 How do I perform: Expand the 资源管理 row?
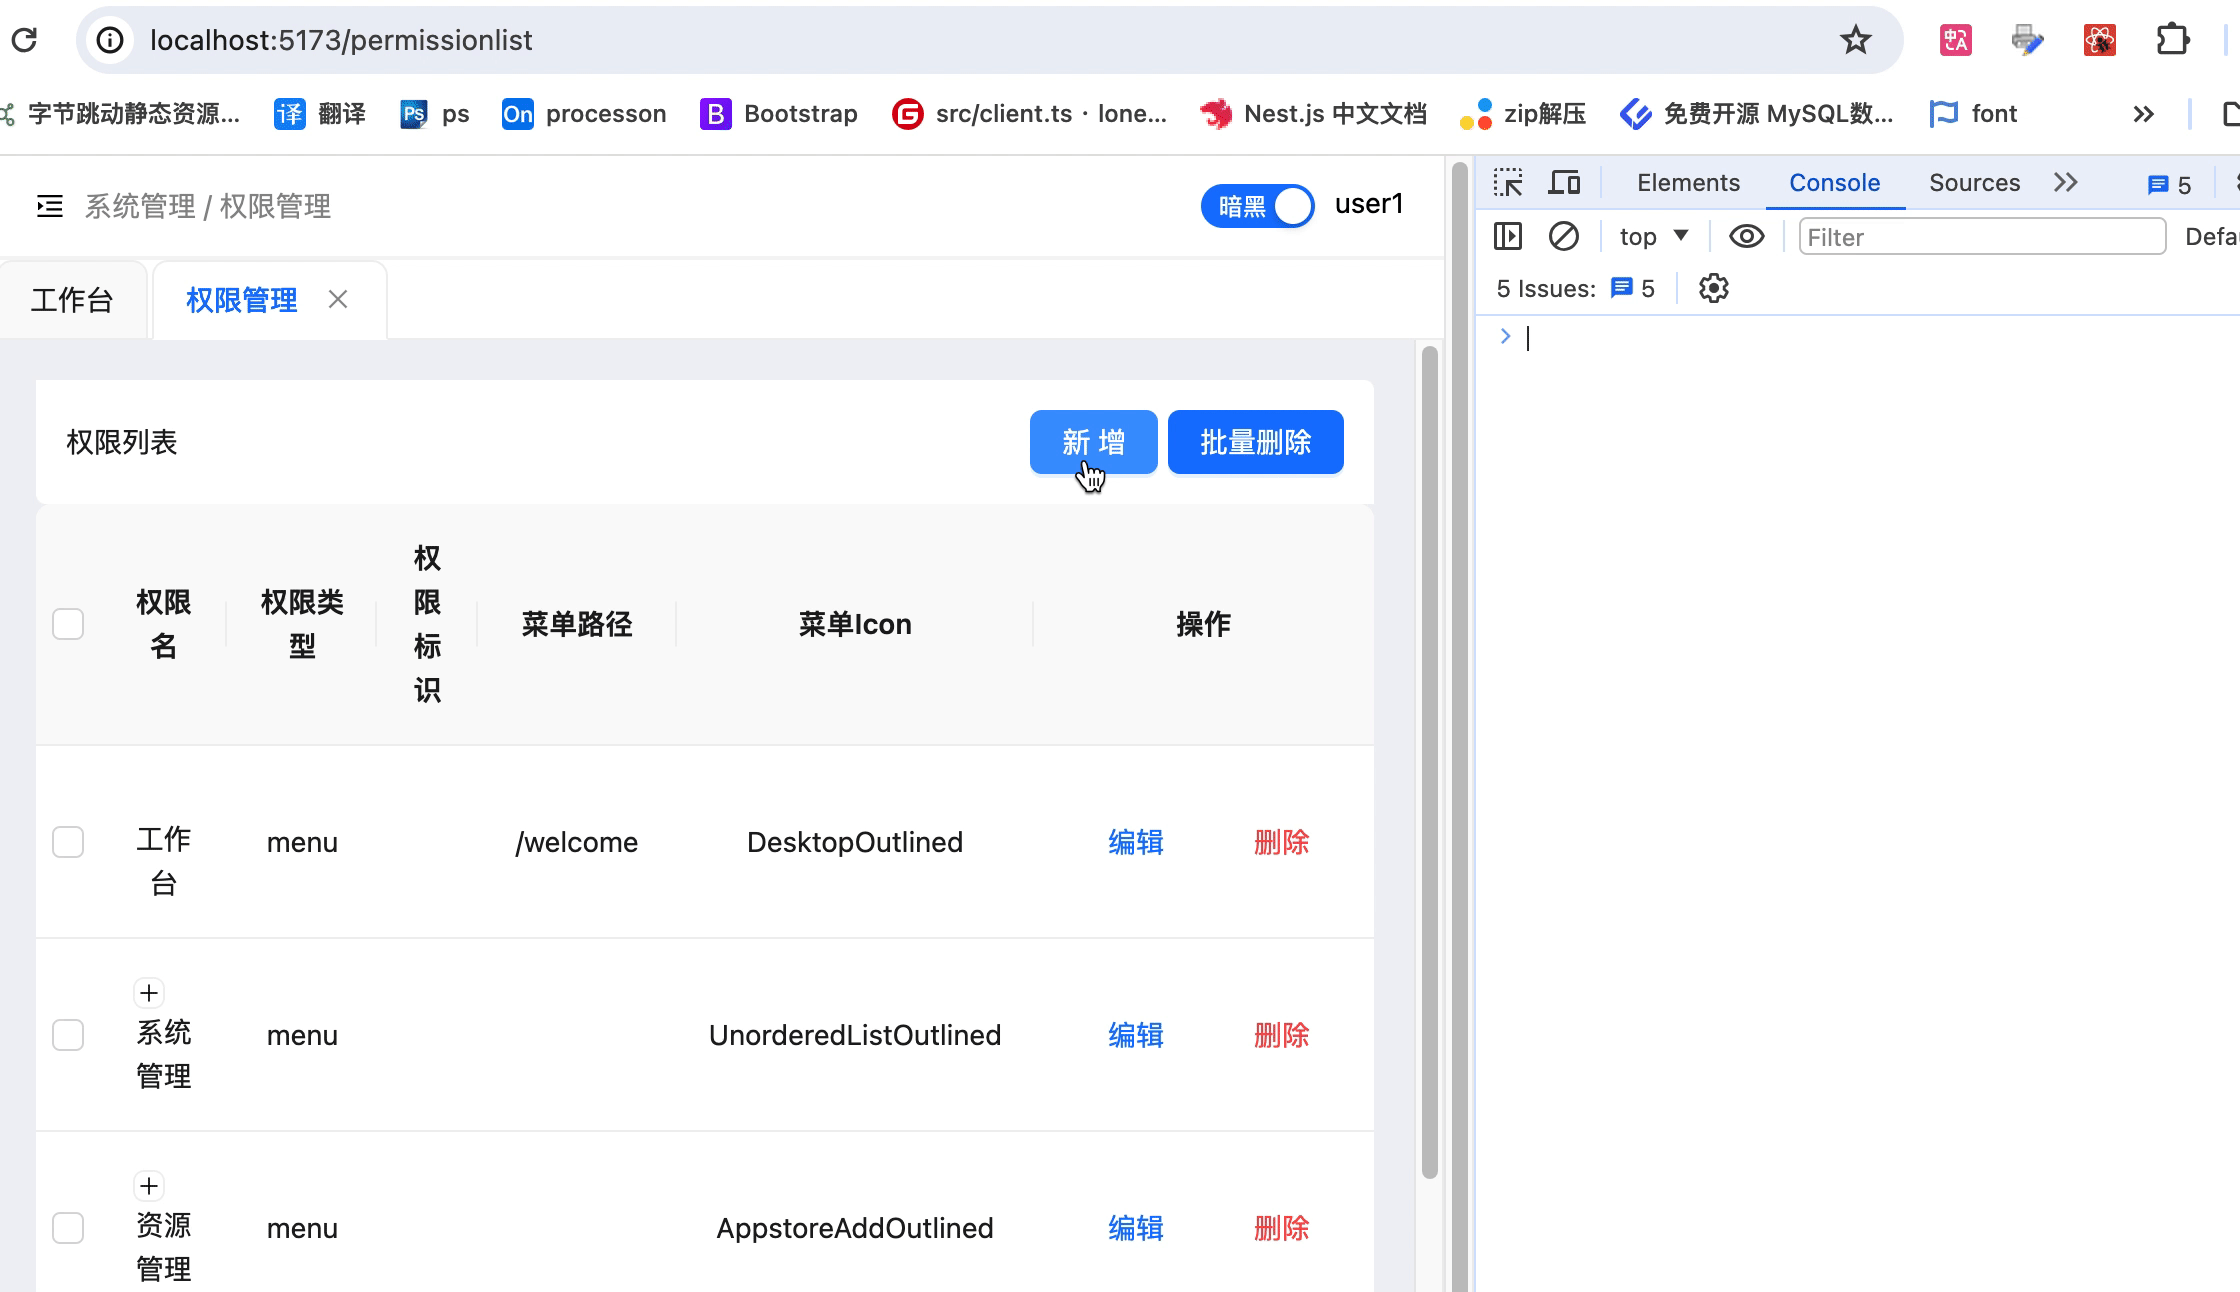tap(149, 1186)
